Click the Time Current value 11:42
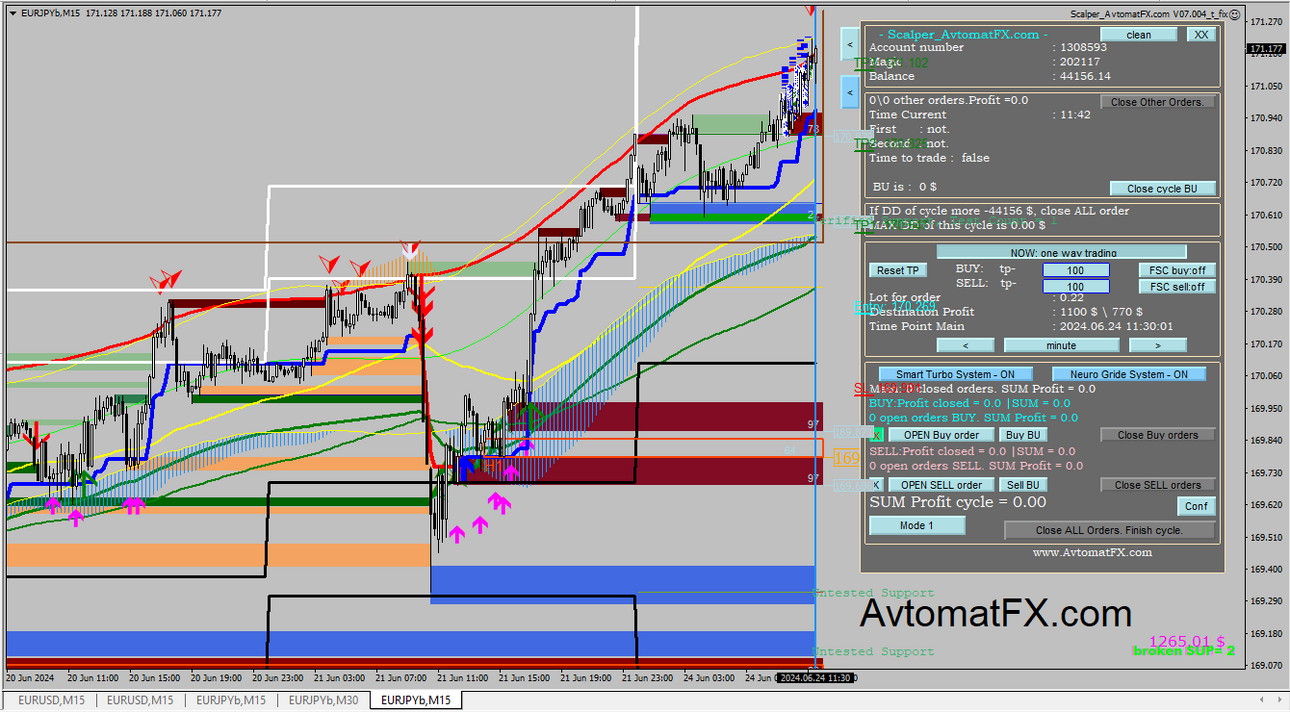Image resolution: width=1290 pixels, height=712 pixels. pos(1074,115)
